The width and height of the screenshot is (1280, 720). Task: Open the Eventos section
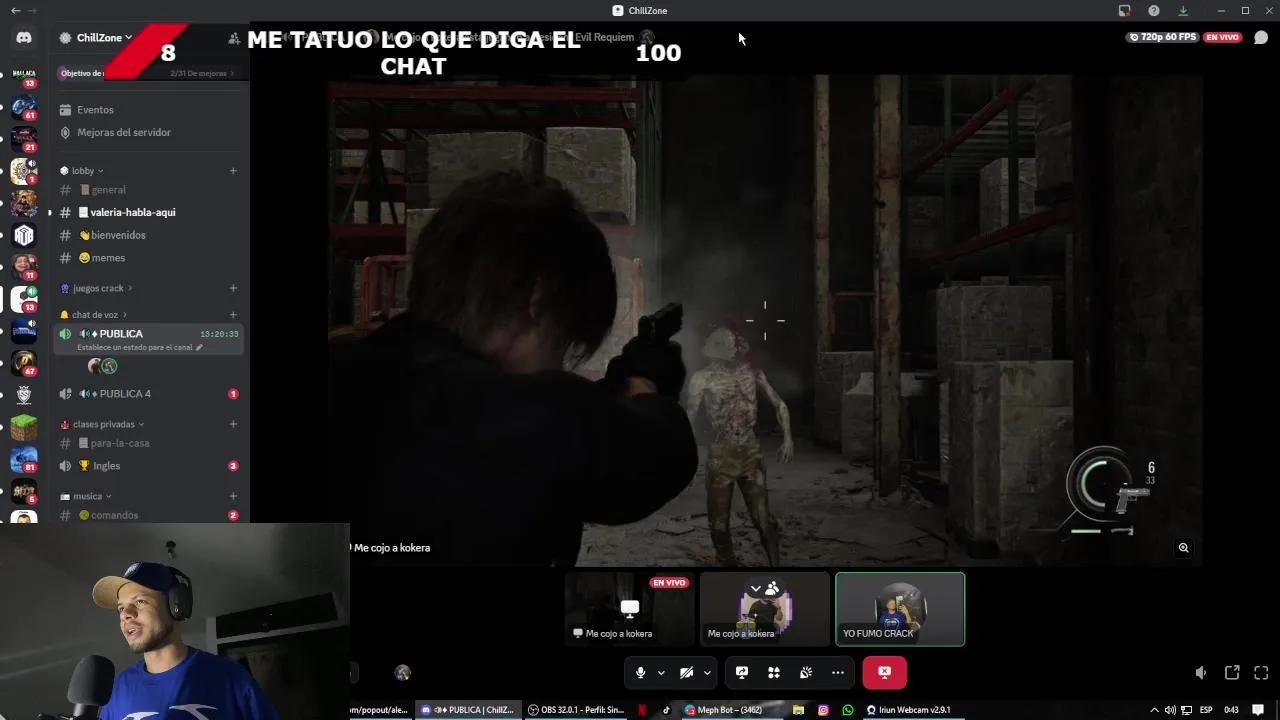pos(95,110)
